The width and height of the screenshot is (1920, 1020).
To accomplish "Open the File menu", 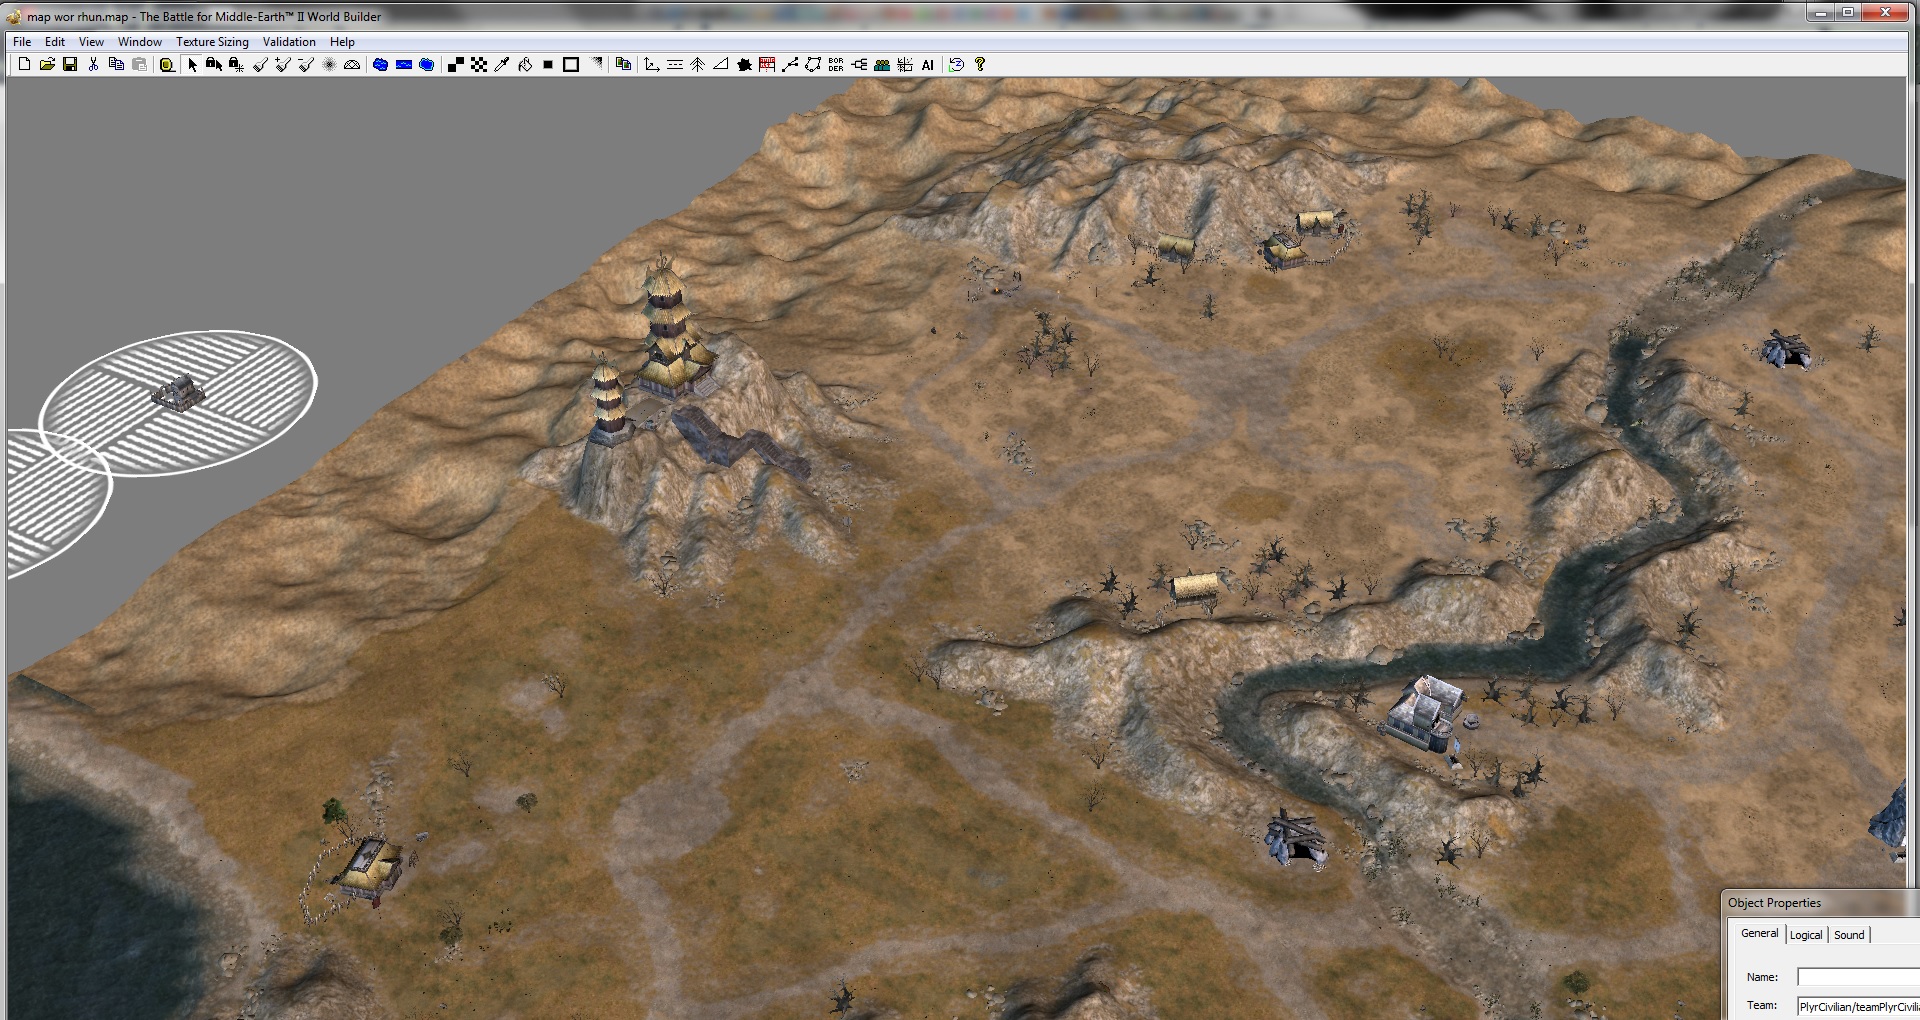I will click(22, 42).
